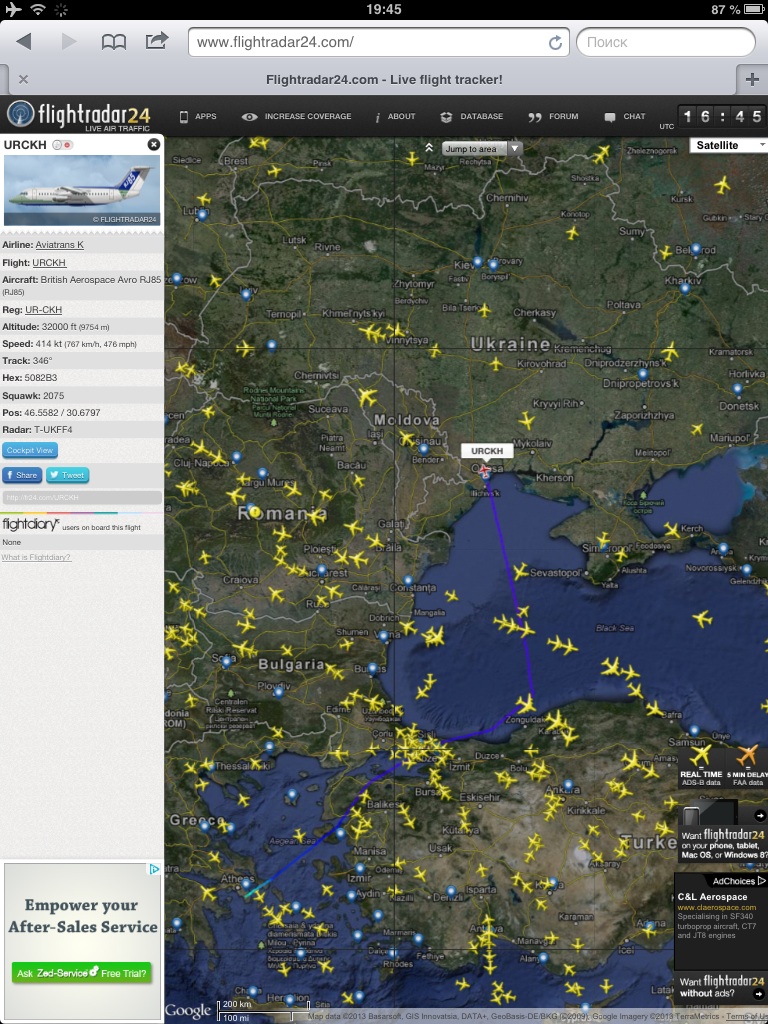Collapse toolbar with the double chevron arrows
This screenshot has width=768, height=1024.
[429, 148]
